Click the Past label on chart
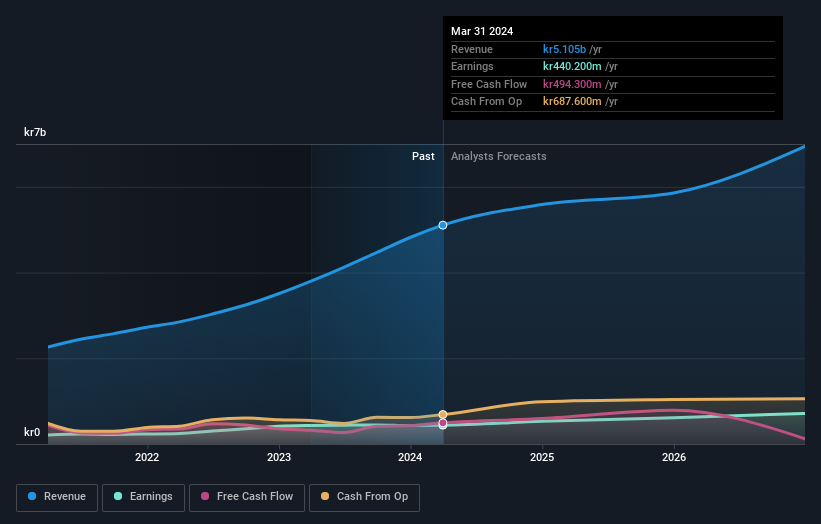The height and width of the screenshot is (524, 821). coord(423,156)
